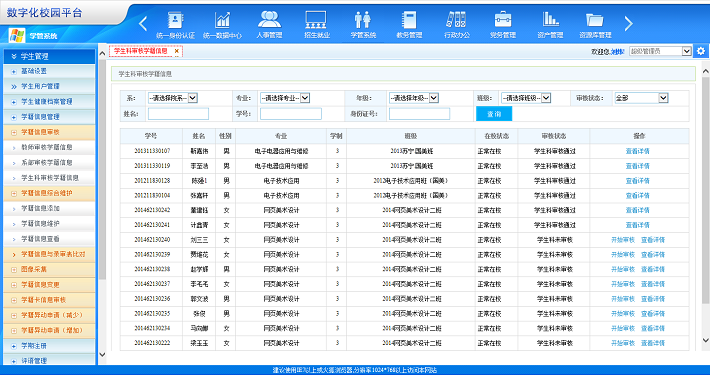Open the 资源库管理 folder icon
Image resolution: width=710 pixels, height=375 pixels.
point(595,20)
